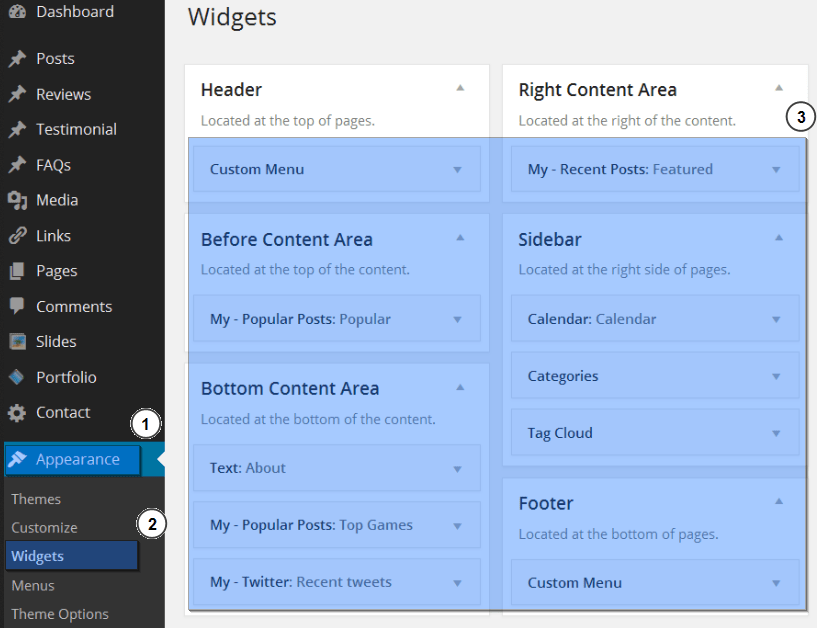Click the Posts pushpin icon
This screenshot has height=628, width=817.
tap(17, 59)
